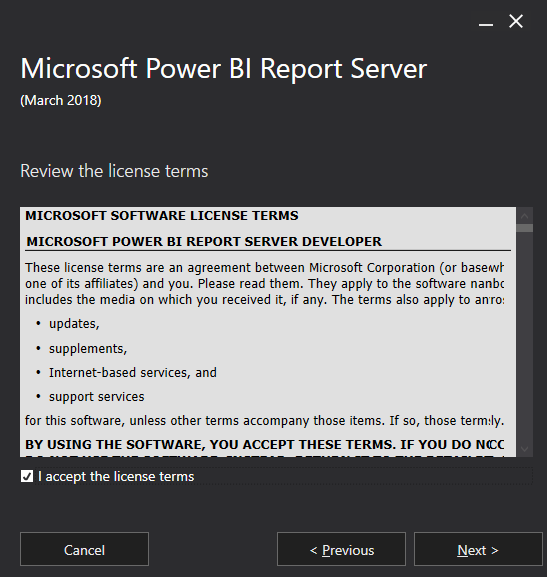Go back with the < Previous button
The width and height of the screenshot is (547, 577).
(341, 549)
